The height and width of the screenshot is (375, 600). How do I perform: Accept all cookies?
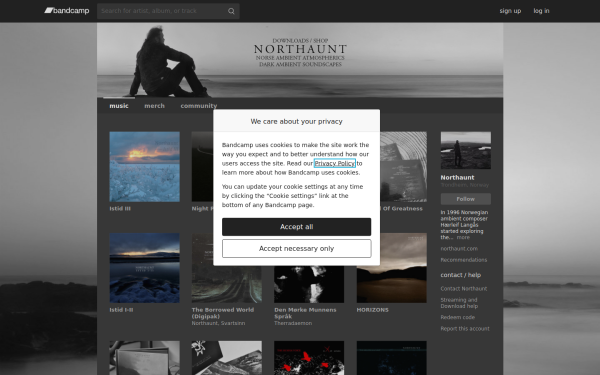click(x=297, y=227)
